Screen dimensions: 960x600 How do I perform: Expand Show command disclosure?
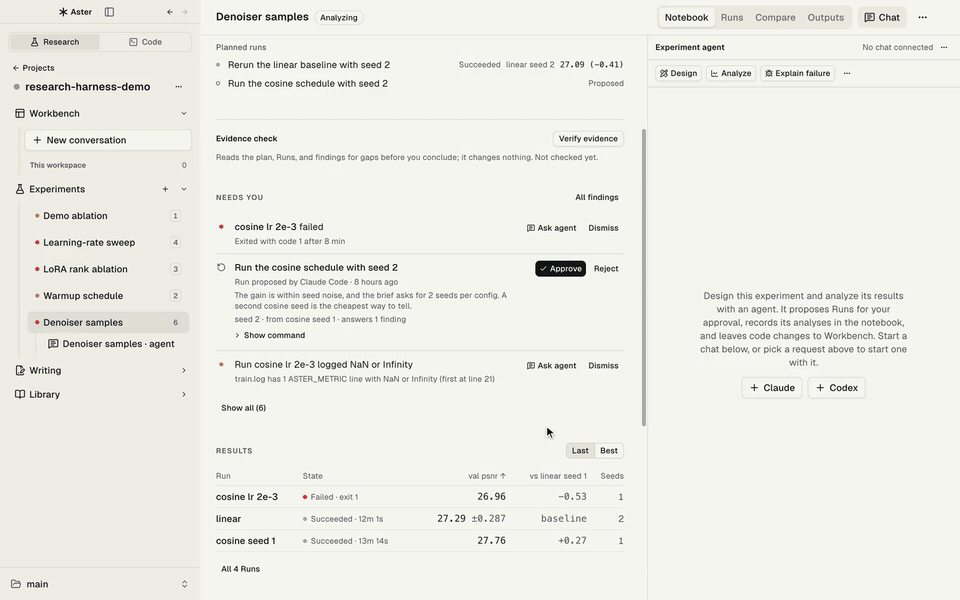269,336
